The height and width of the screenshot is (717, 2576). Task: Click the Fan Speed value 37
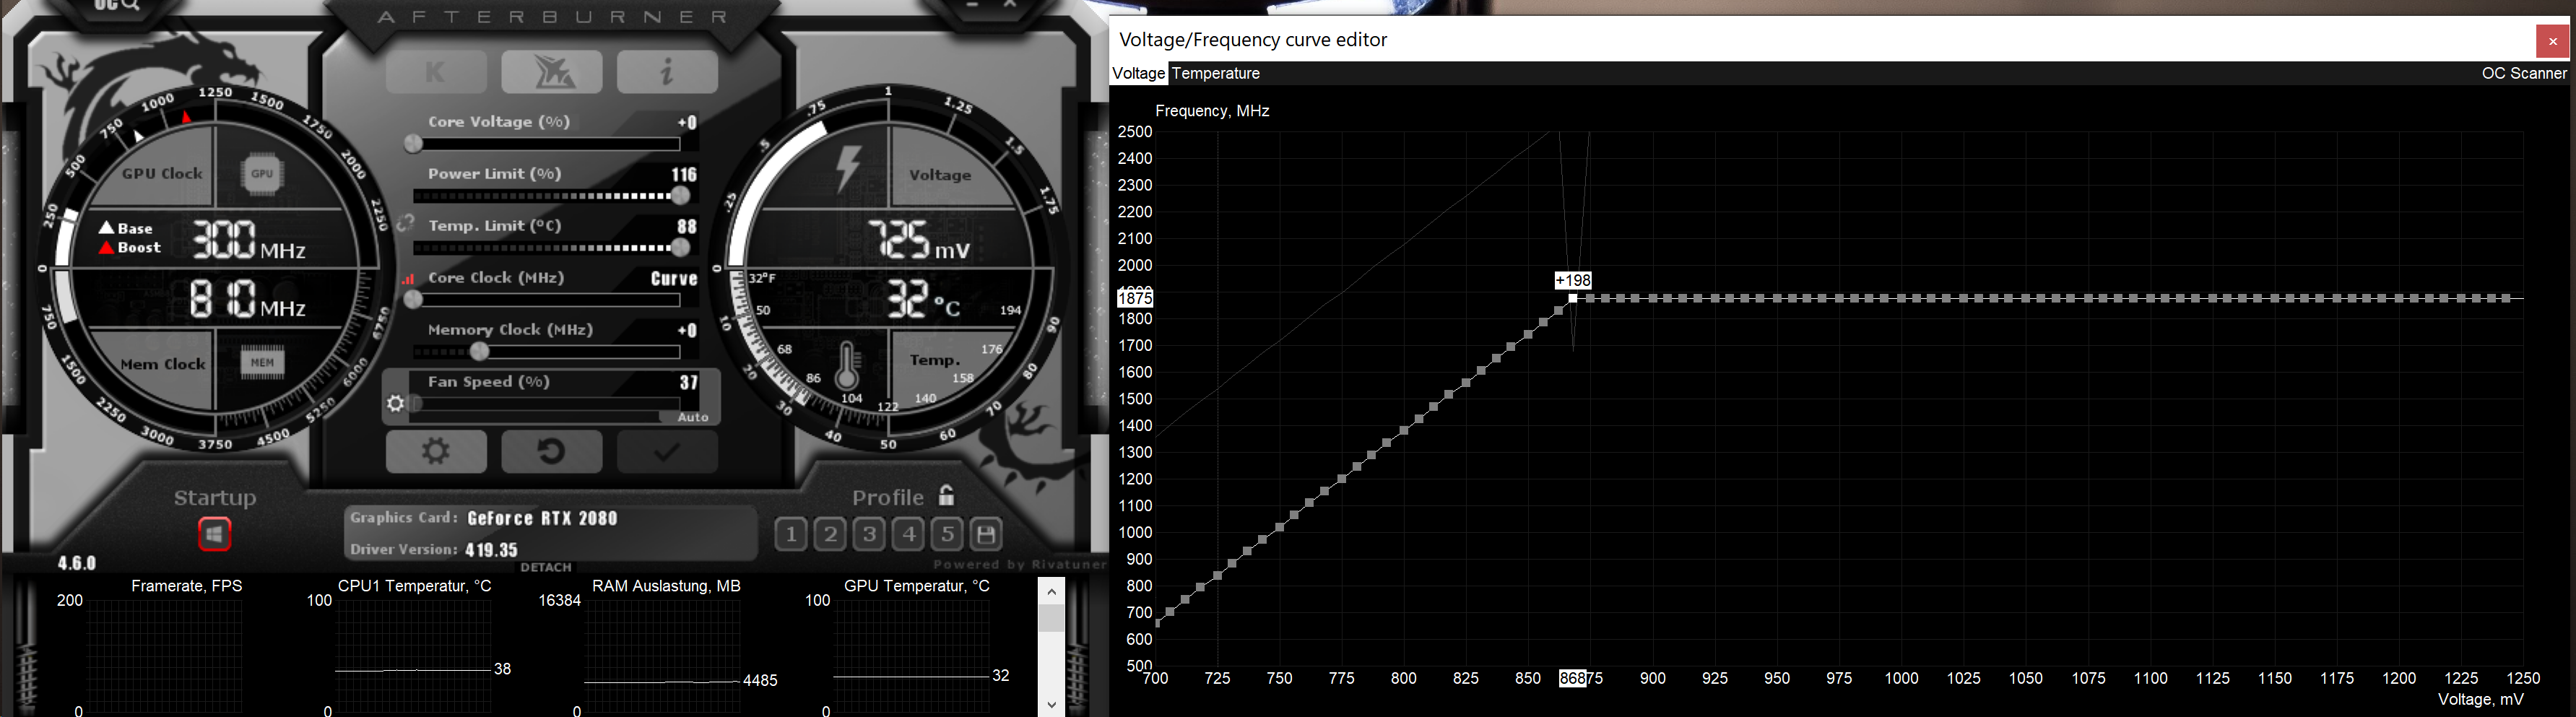coord(689,382)
